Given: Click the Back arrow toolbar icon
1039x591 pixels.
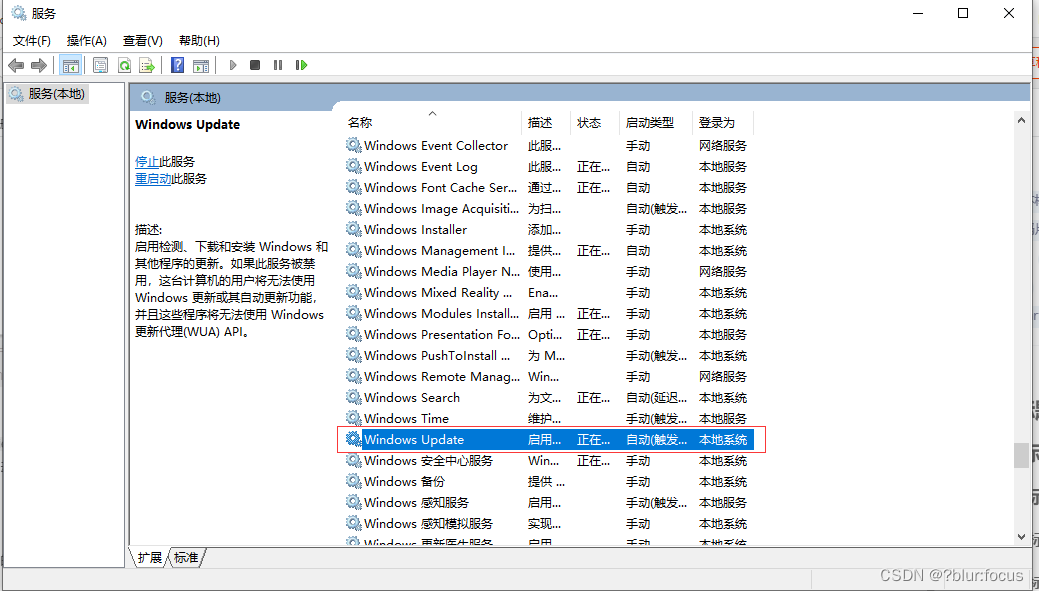Looking at the screenshot, I should click(16, 65).
